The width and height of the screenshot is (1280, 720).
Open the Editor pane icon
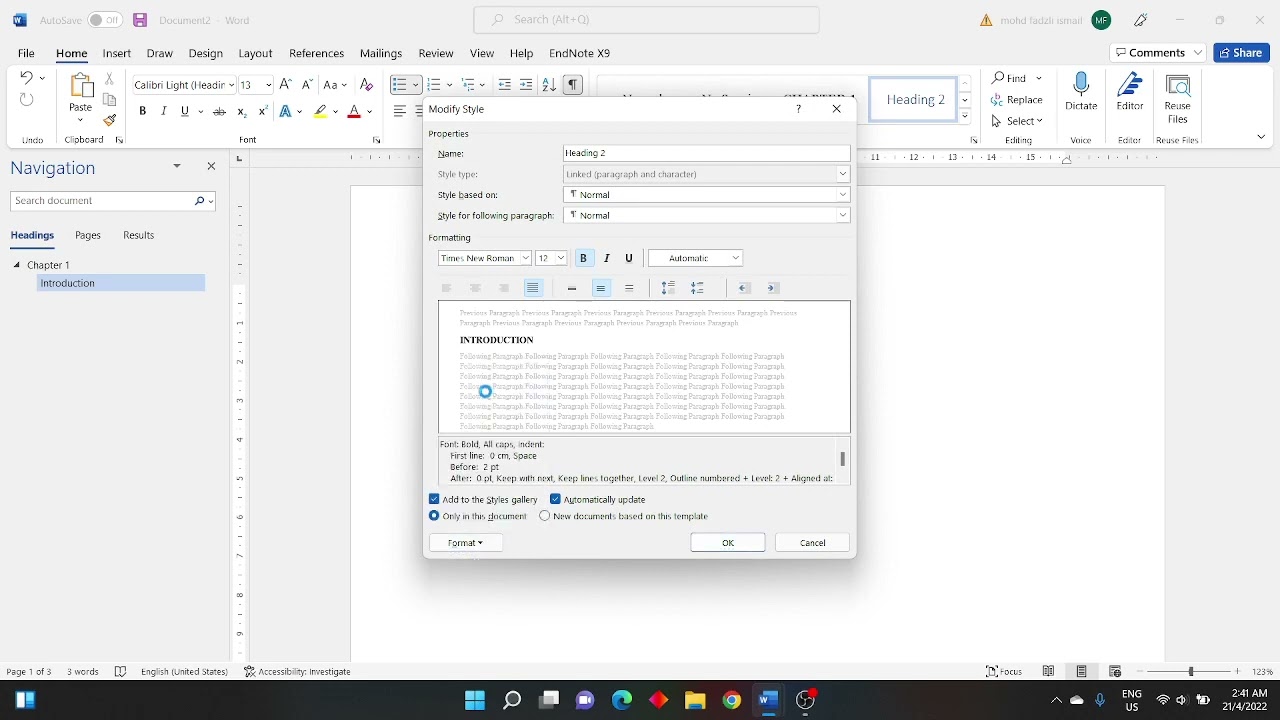click(1130, 86)
